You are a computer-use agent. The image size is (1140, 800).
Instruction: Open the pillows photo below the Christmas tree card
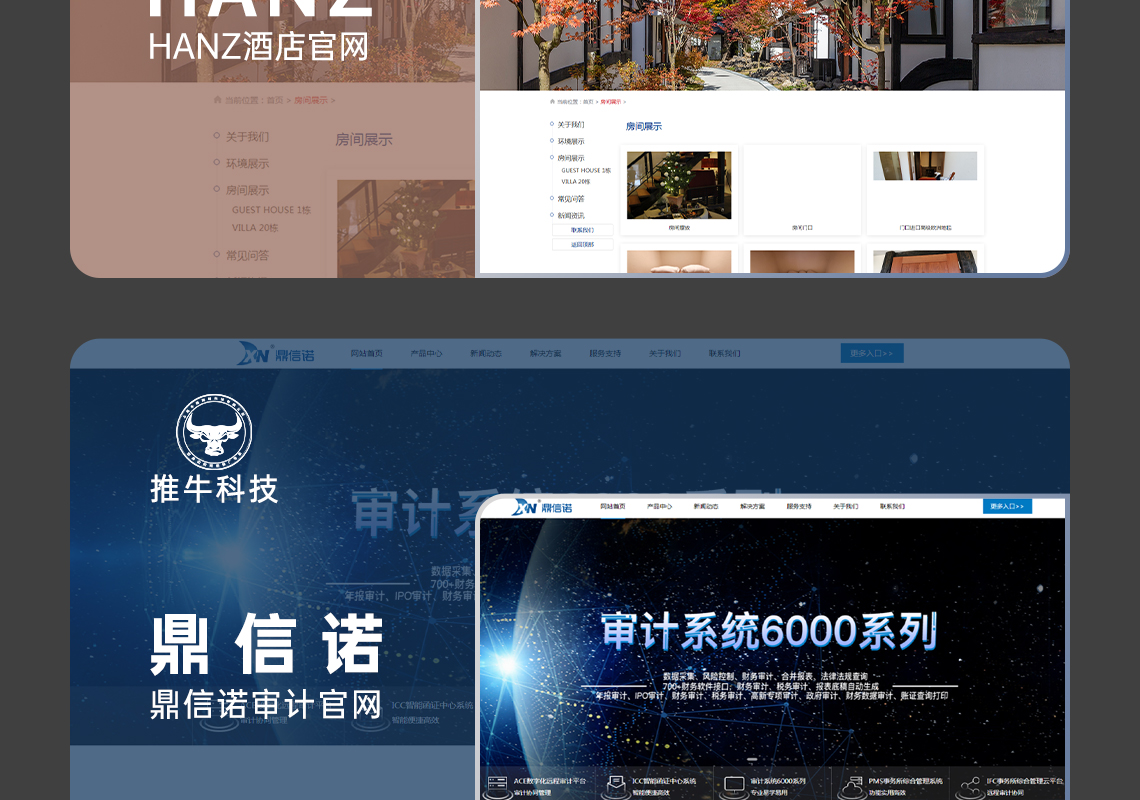[679, 262]
